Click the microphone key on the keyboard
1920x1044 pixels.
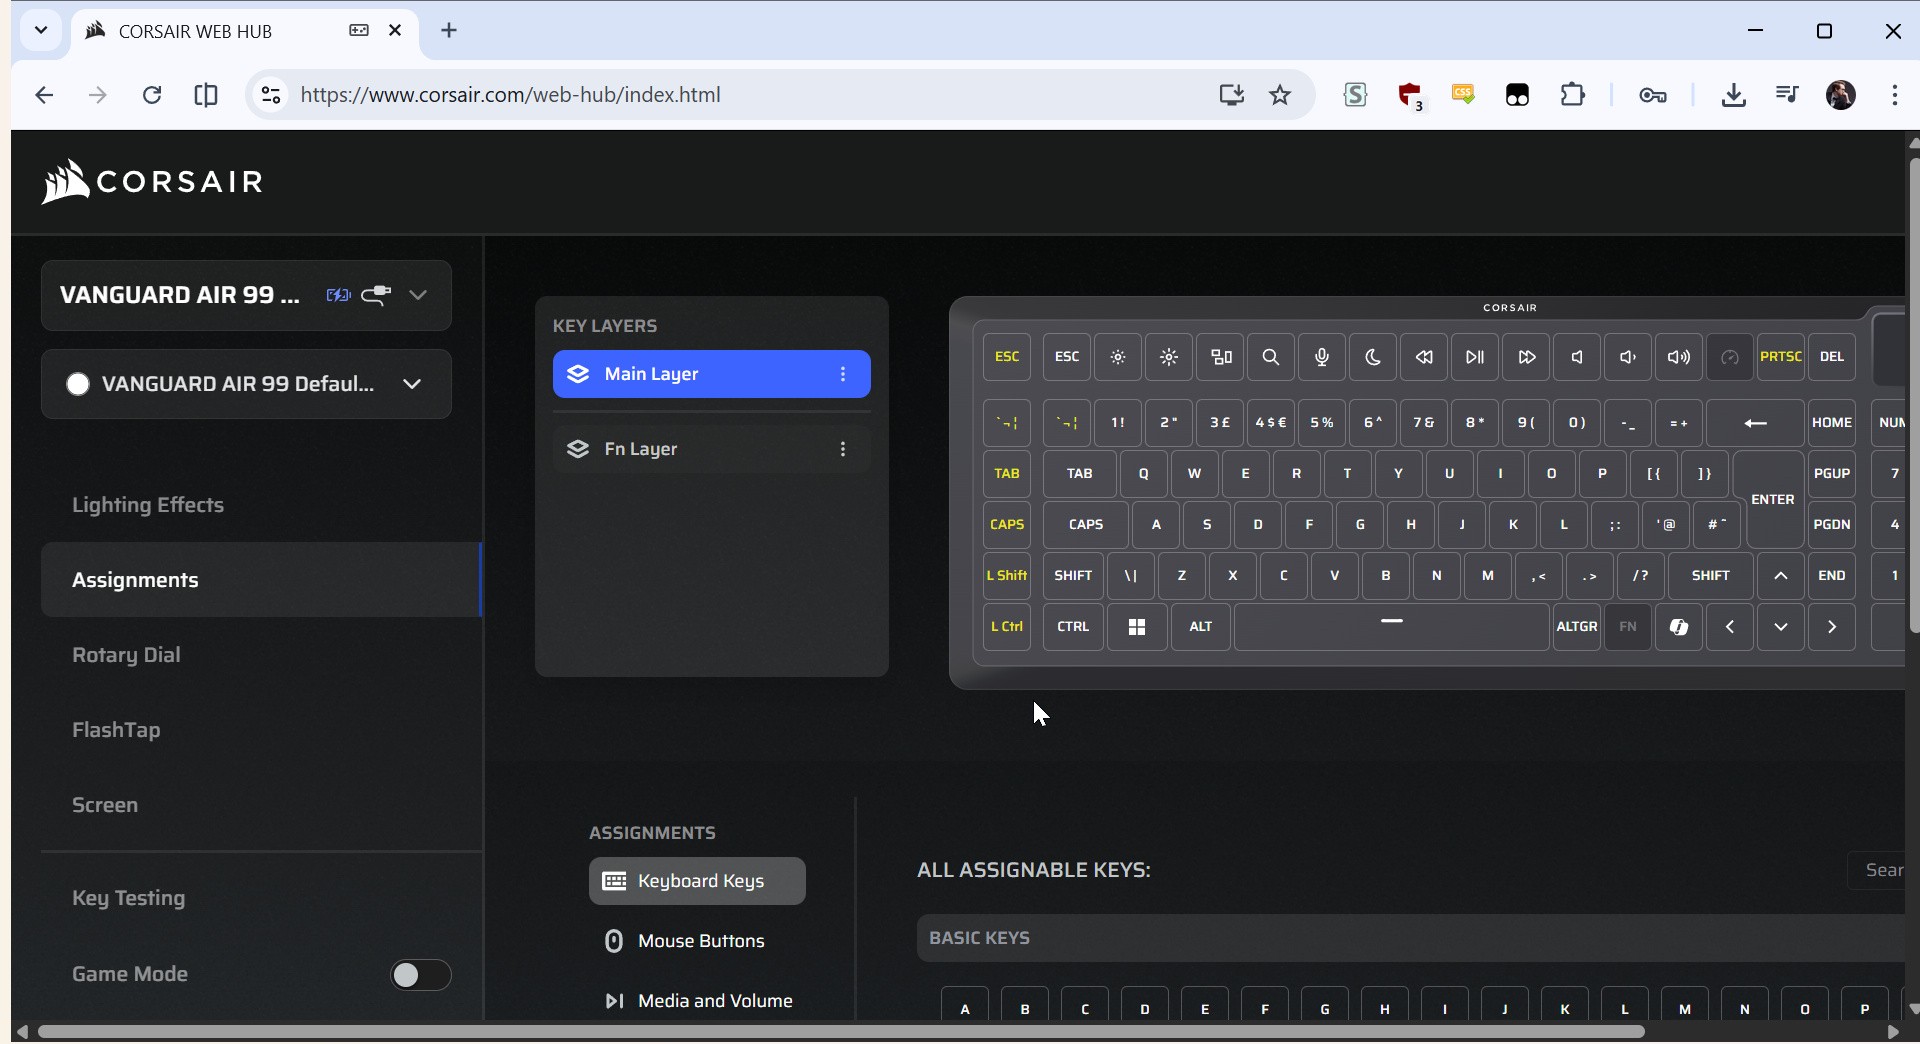tap(1322, 358)
